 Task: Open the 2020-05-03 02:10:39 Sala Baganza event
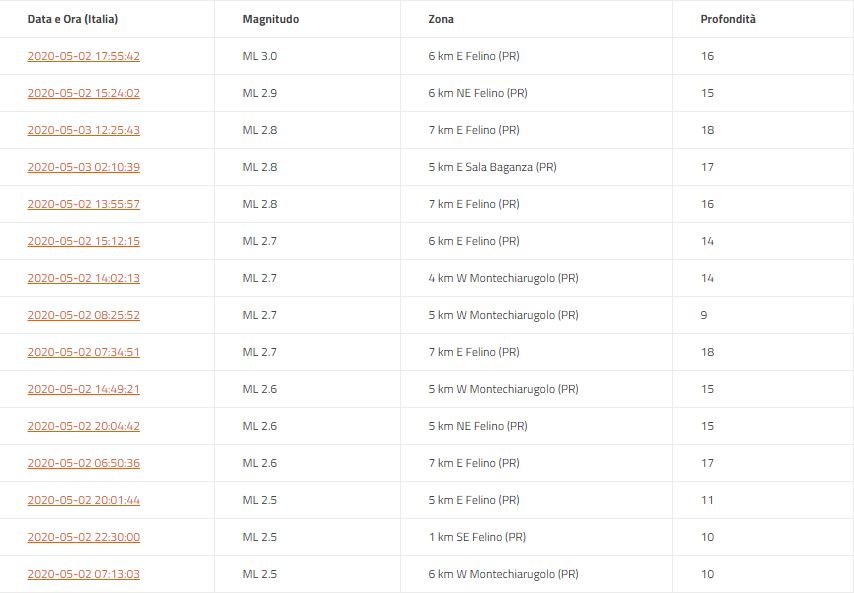[83, 167]
